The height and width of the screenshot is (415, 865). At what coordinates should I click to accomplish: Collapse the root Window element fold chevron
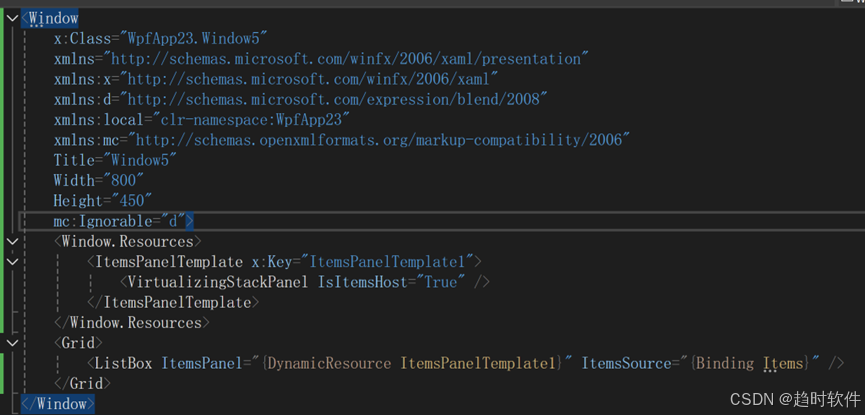coord(11,18)
